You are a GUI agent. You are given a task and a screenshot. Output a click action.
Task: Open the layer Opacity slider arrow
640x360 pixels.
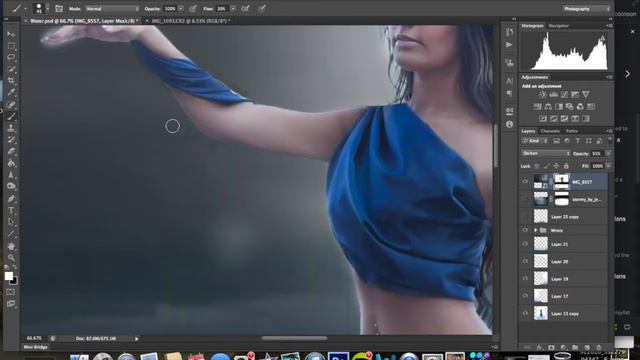coord(608,153)
